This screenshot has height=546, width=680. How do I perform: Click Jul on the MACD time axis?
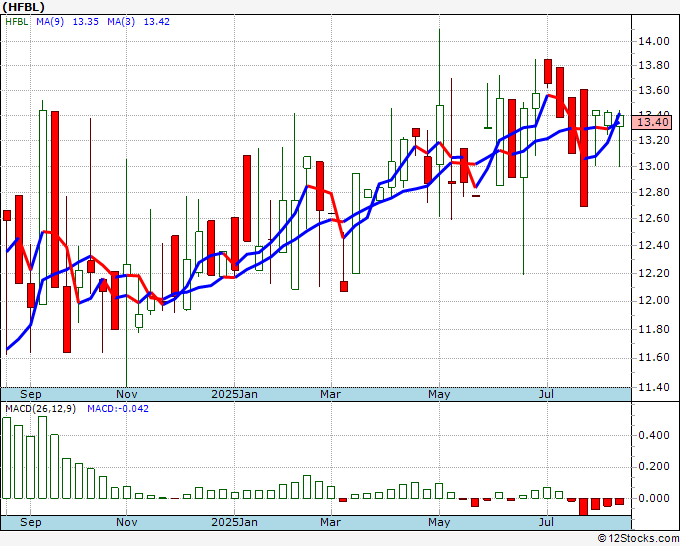[546, 522]
